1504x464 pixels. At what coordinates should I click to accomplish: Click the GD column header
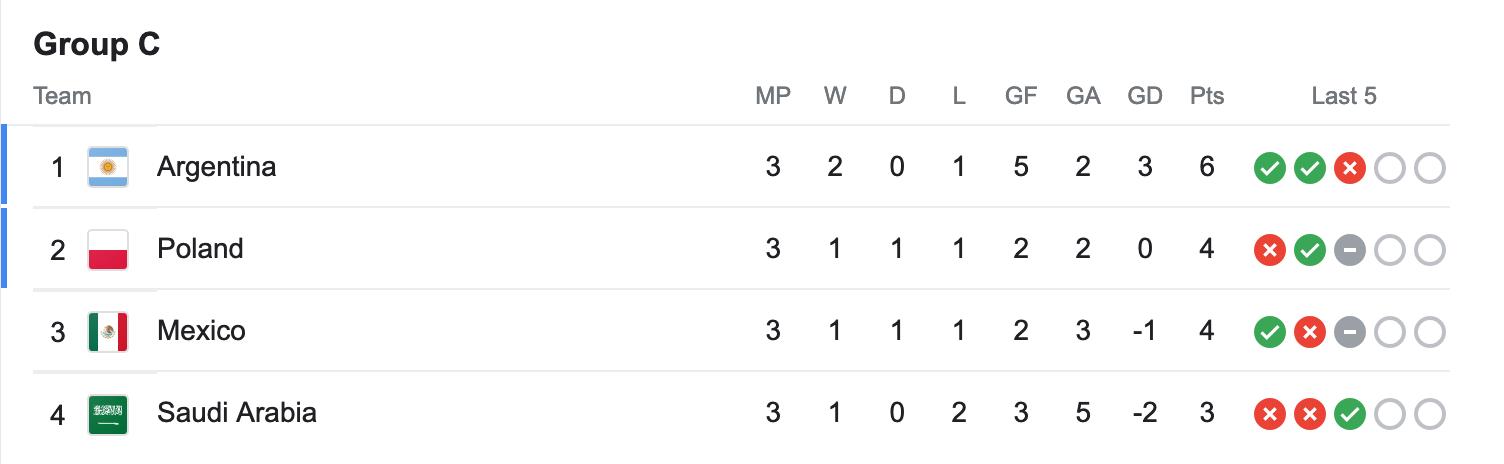[1145, 96]
